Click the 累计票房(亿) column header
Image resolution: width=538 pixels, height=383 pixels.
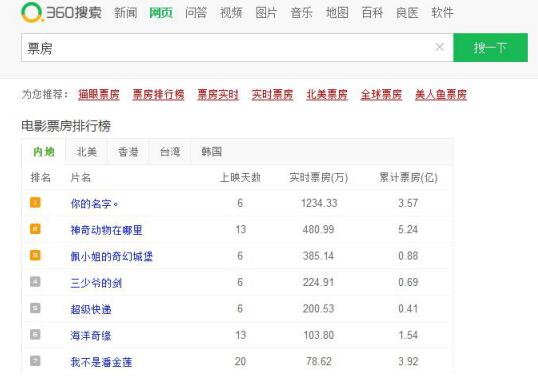[408, 177]
